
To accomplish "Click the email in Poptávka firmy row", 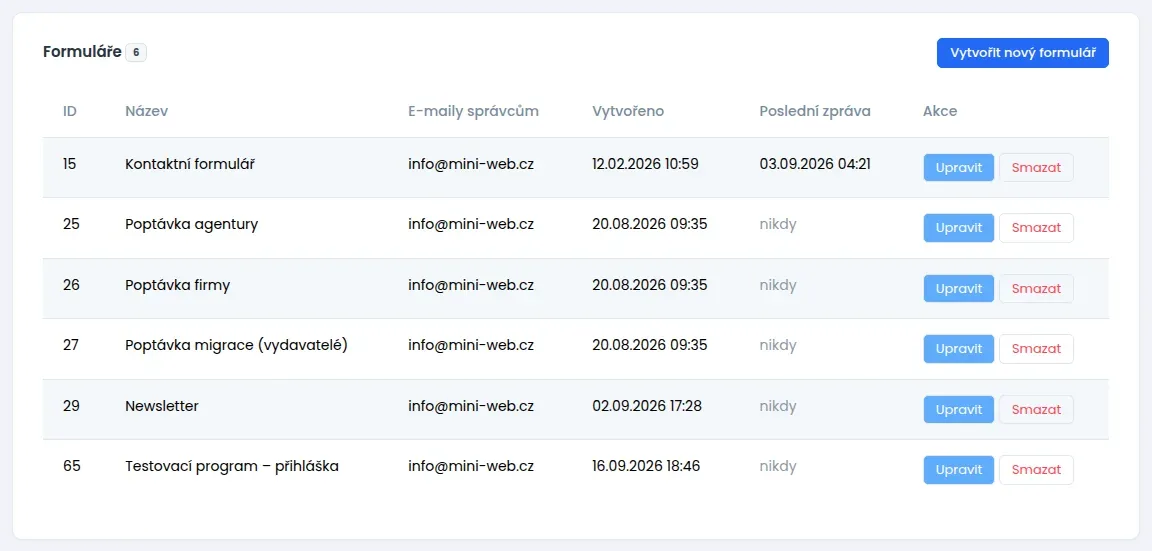I will pos(471,285).
